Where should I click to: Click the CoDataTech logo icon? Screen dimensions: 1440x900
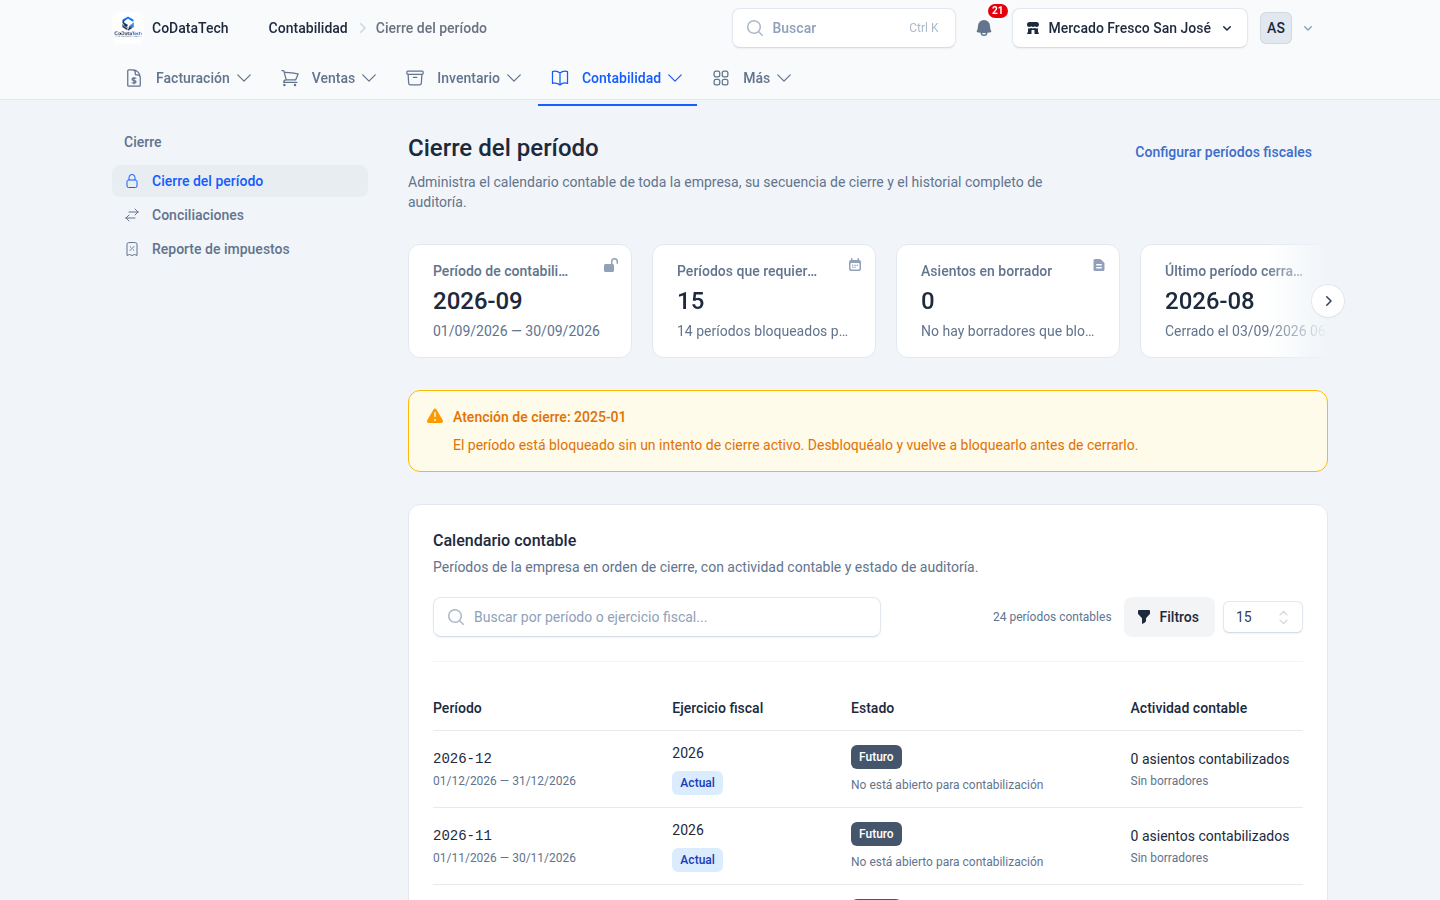pyautogui.click(x=128, y=28)
